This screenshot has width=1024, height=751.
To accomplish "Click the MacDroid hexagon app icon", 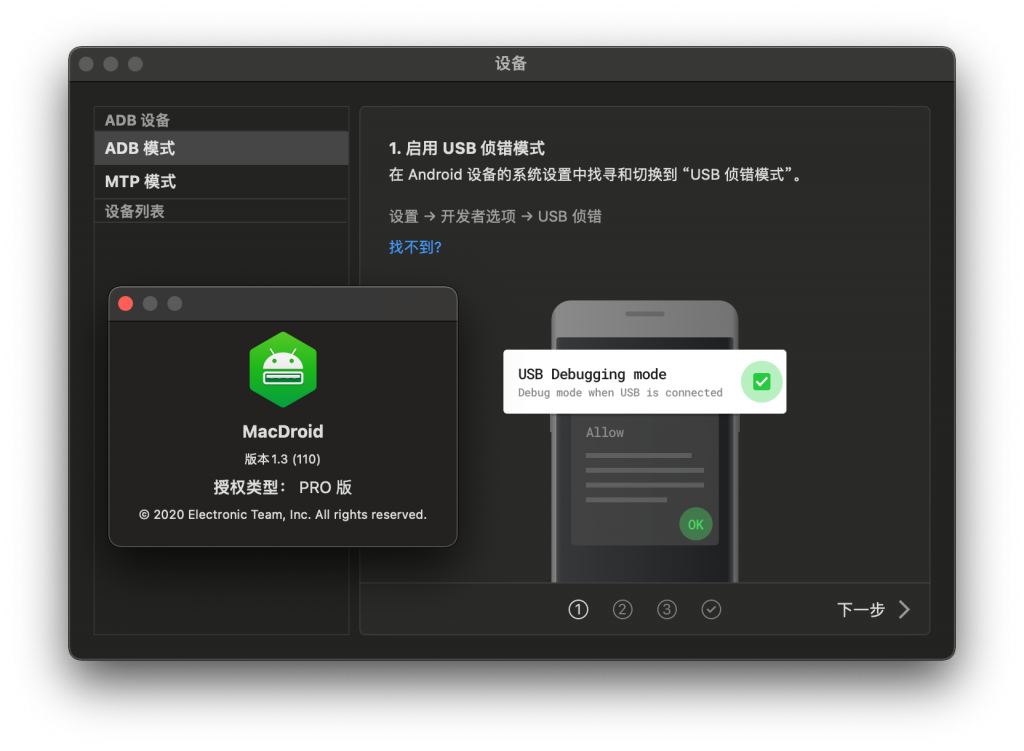I will click(283, 370).
